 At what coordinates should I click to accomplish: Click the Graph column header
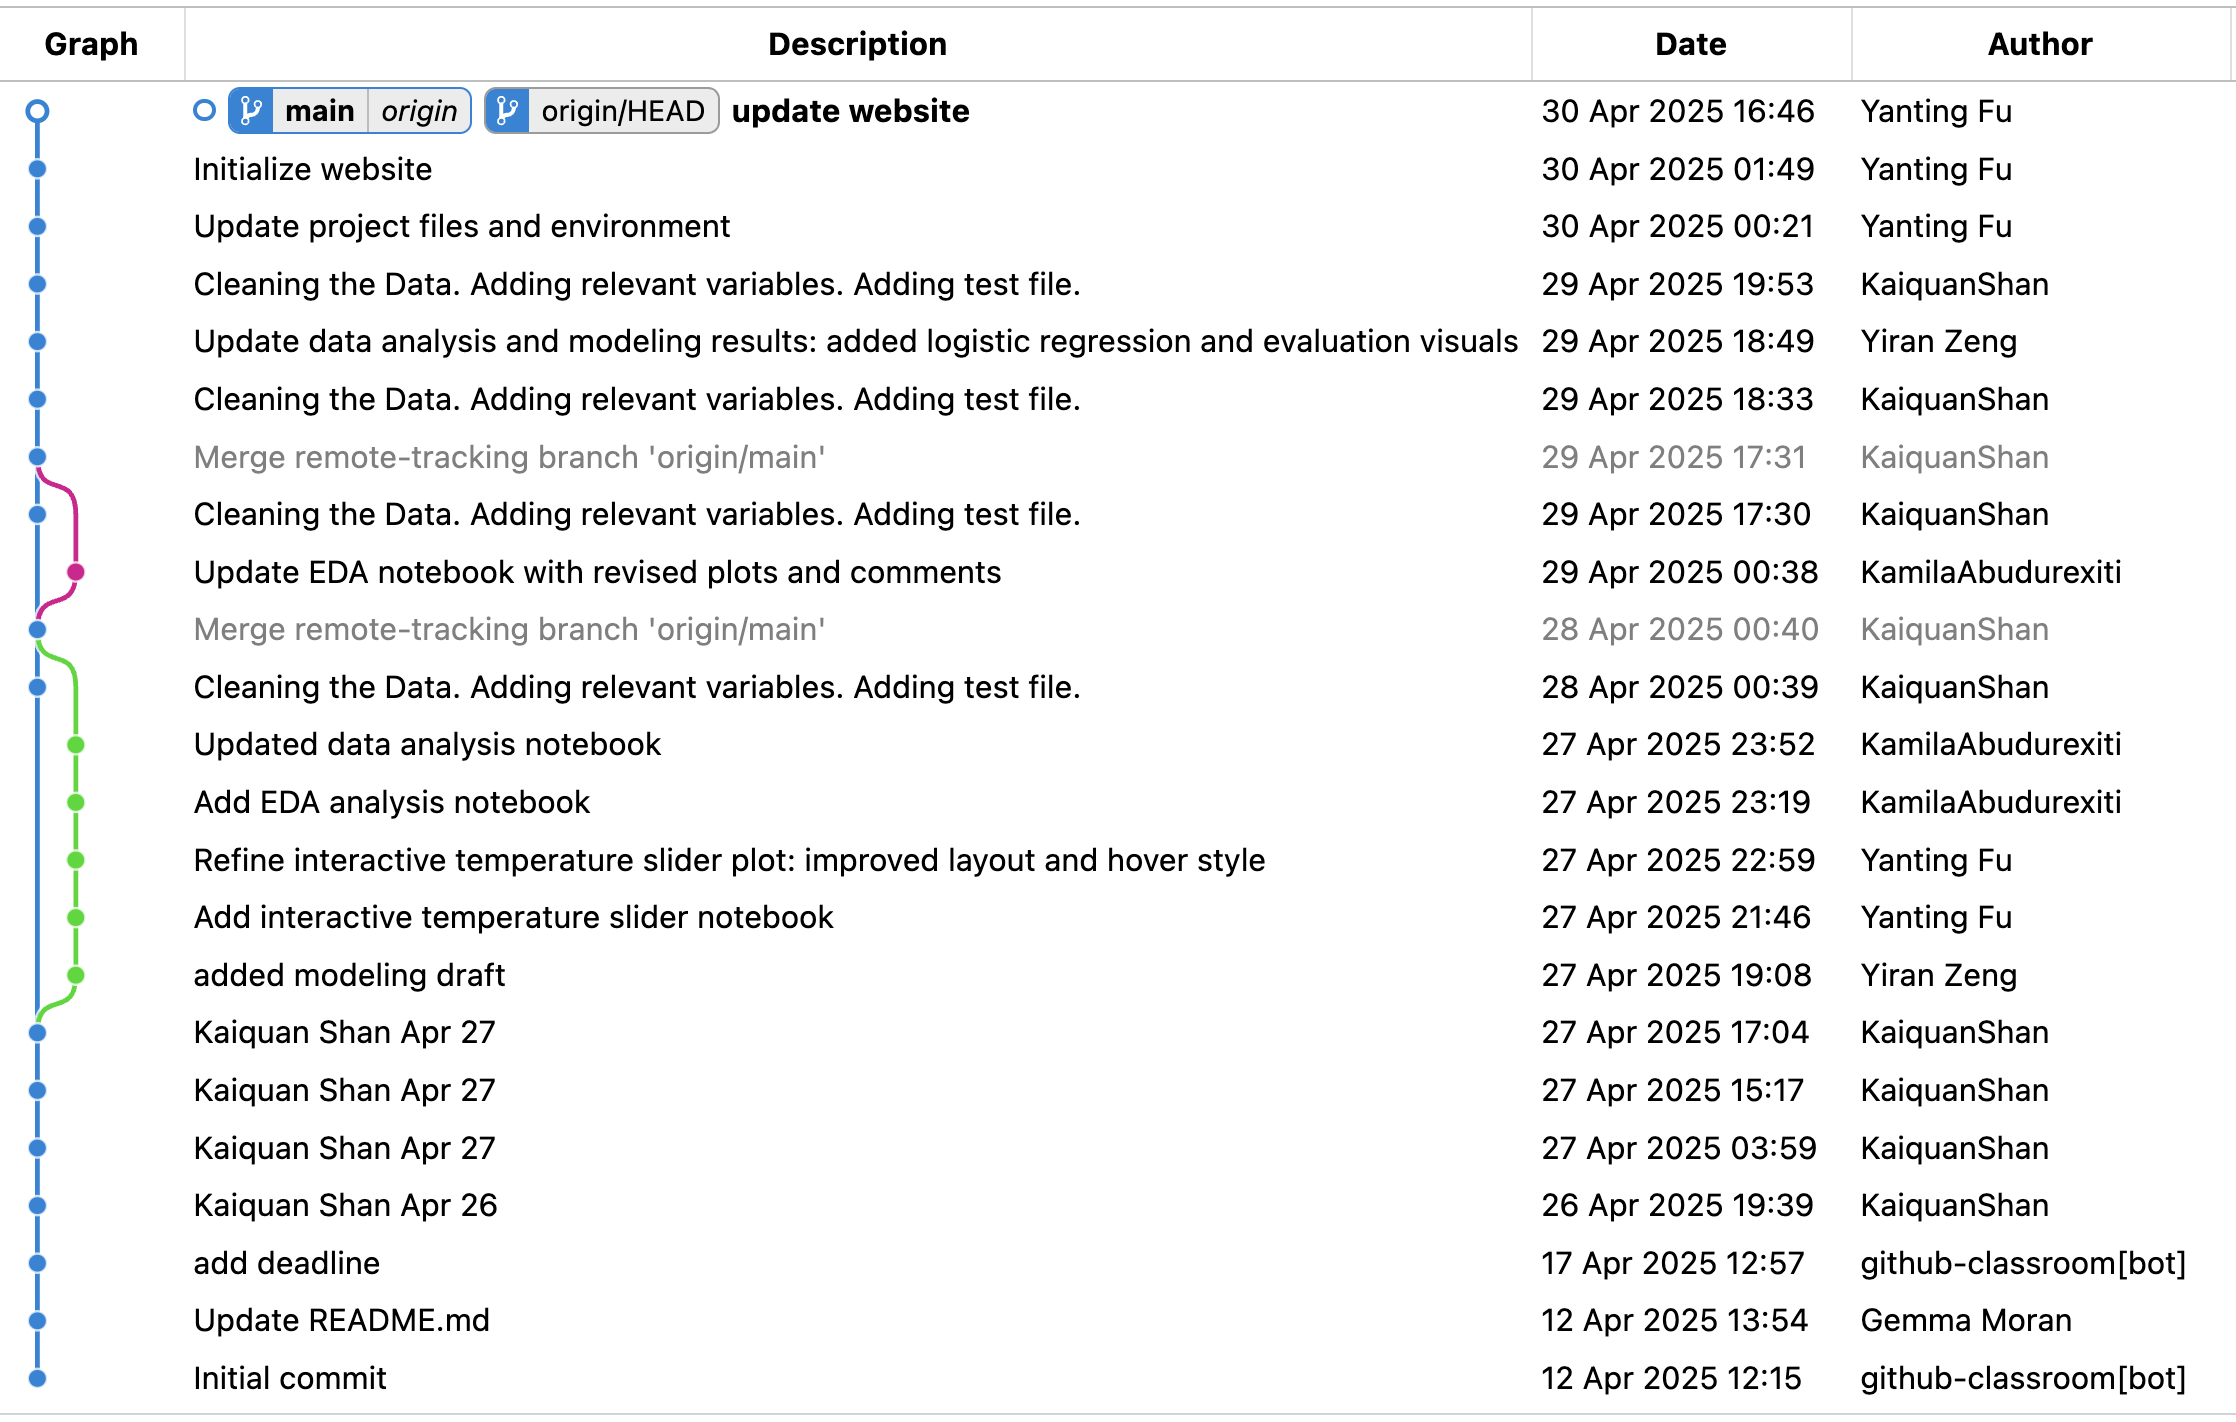91,44
